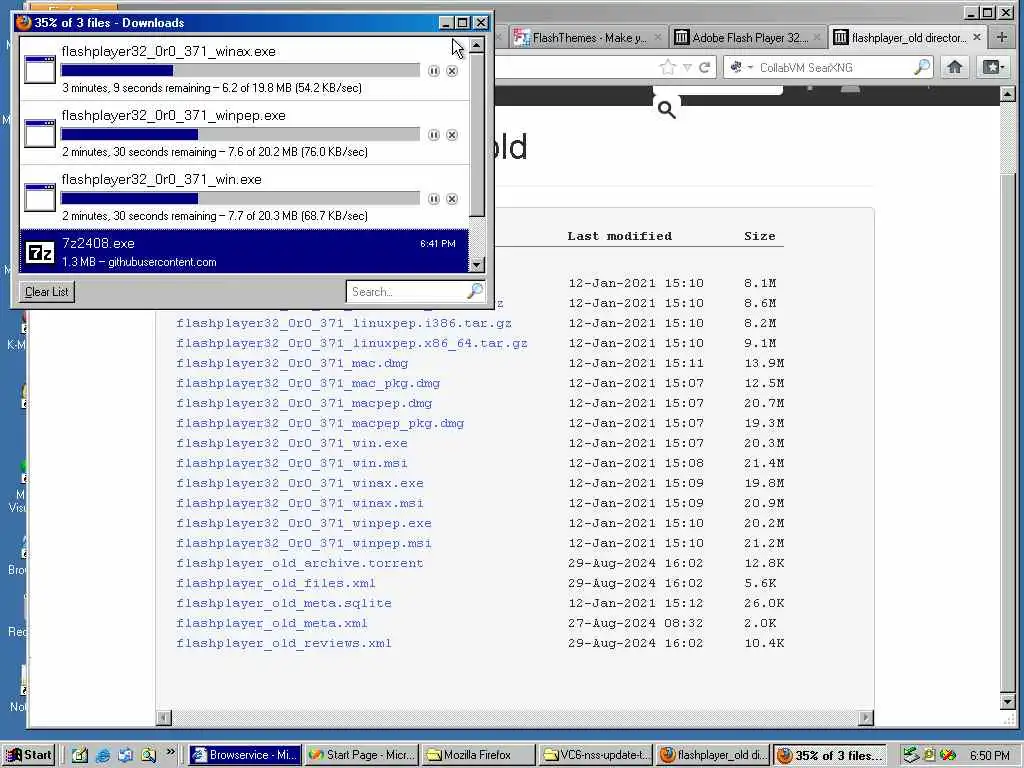This screenshot has width=1024, height=768.
Task: Cancel the flashplayer32_0r0_371_win.exe download
Action: point(452,199)
